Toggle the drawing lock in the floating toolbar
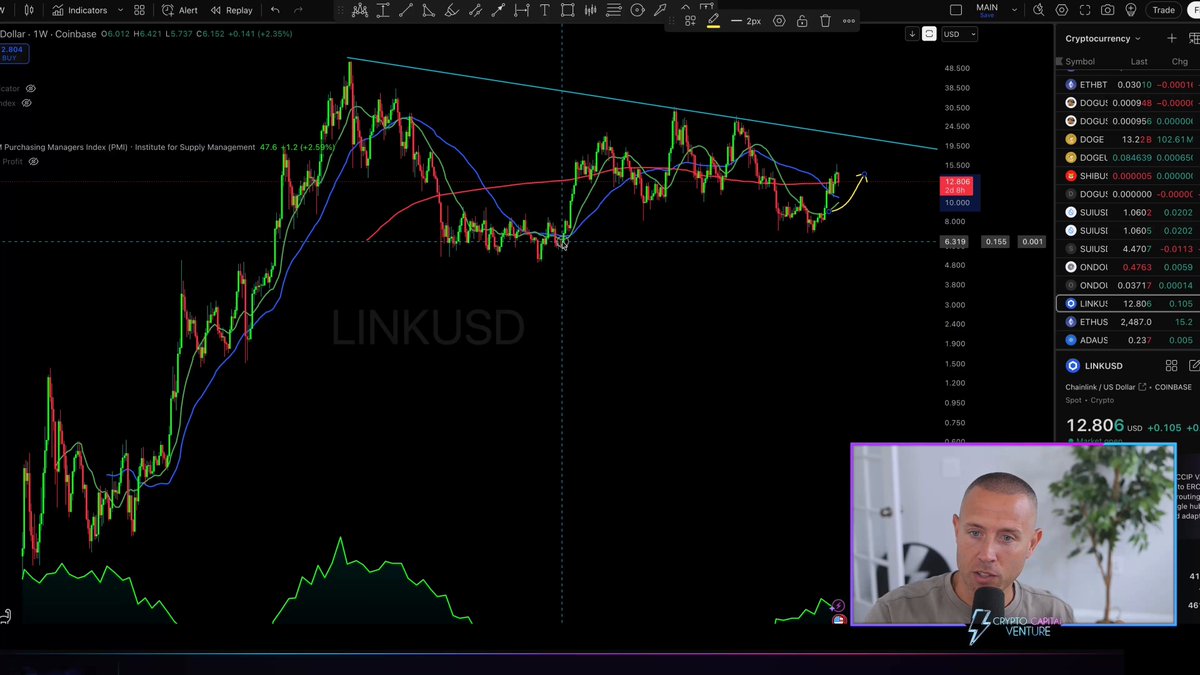This screenshot has width=1200, height=675. [802, 21]
